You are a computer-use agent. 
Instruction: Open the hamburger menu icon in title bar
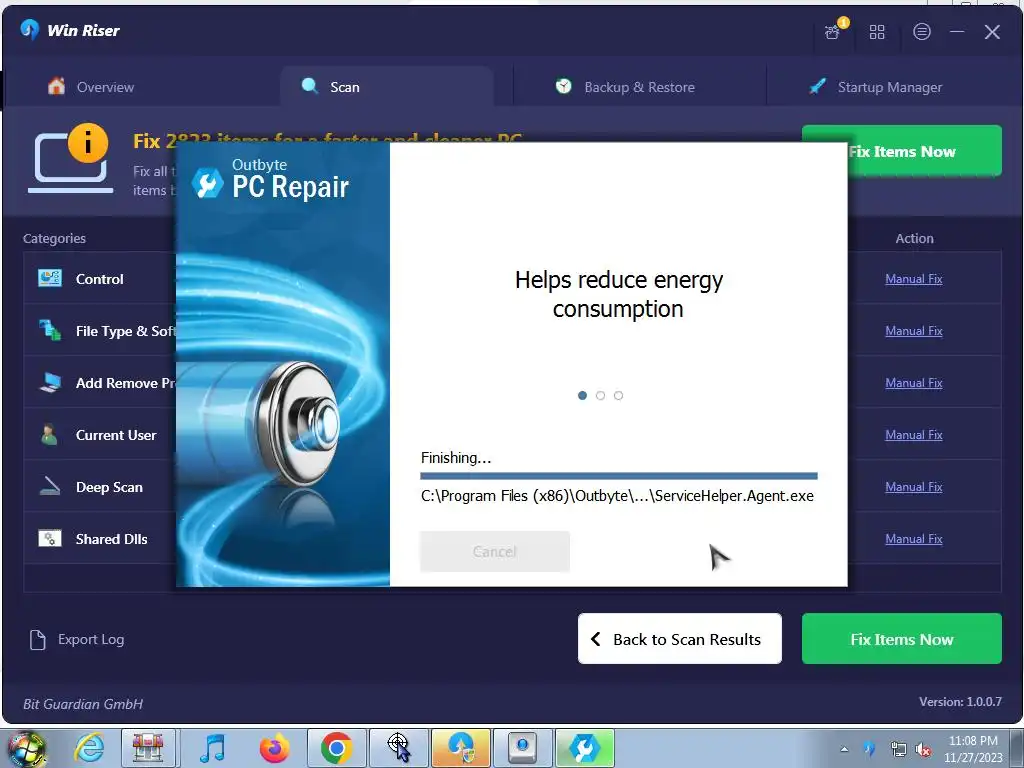click(x=921, y=31)
